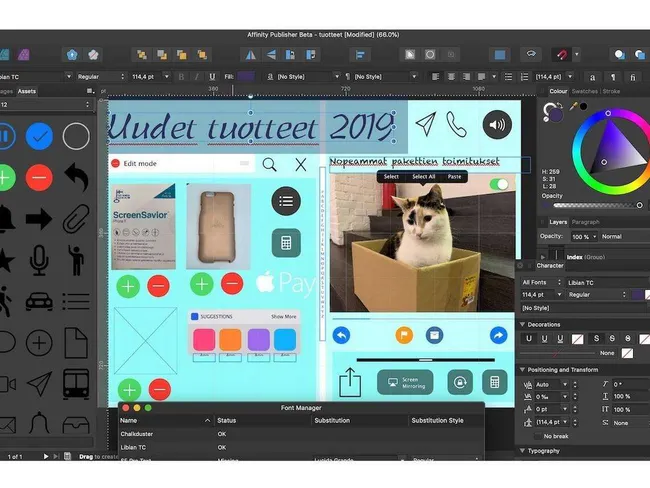Click Paste in the popup menu

[x=454, y=176]
